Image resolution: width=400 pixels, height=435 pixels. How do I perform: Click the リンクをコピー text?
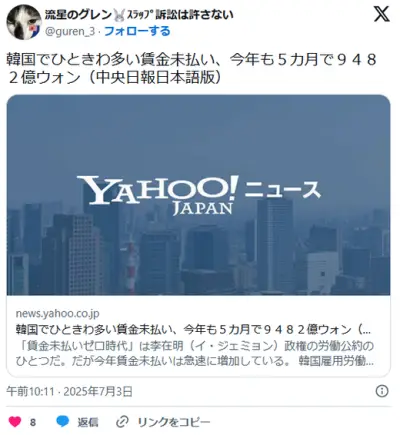174,422
